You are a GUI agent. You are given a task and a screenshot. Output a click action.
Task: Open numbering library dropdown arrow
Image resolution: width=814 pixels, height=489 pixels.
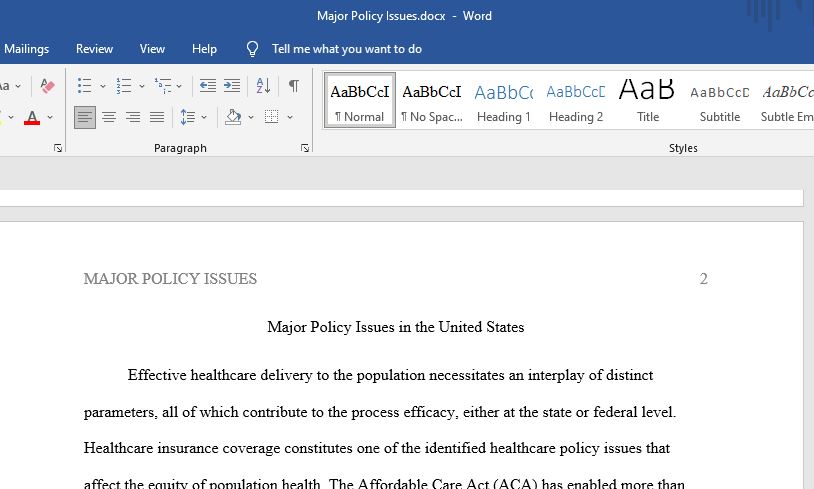(142, 86)
